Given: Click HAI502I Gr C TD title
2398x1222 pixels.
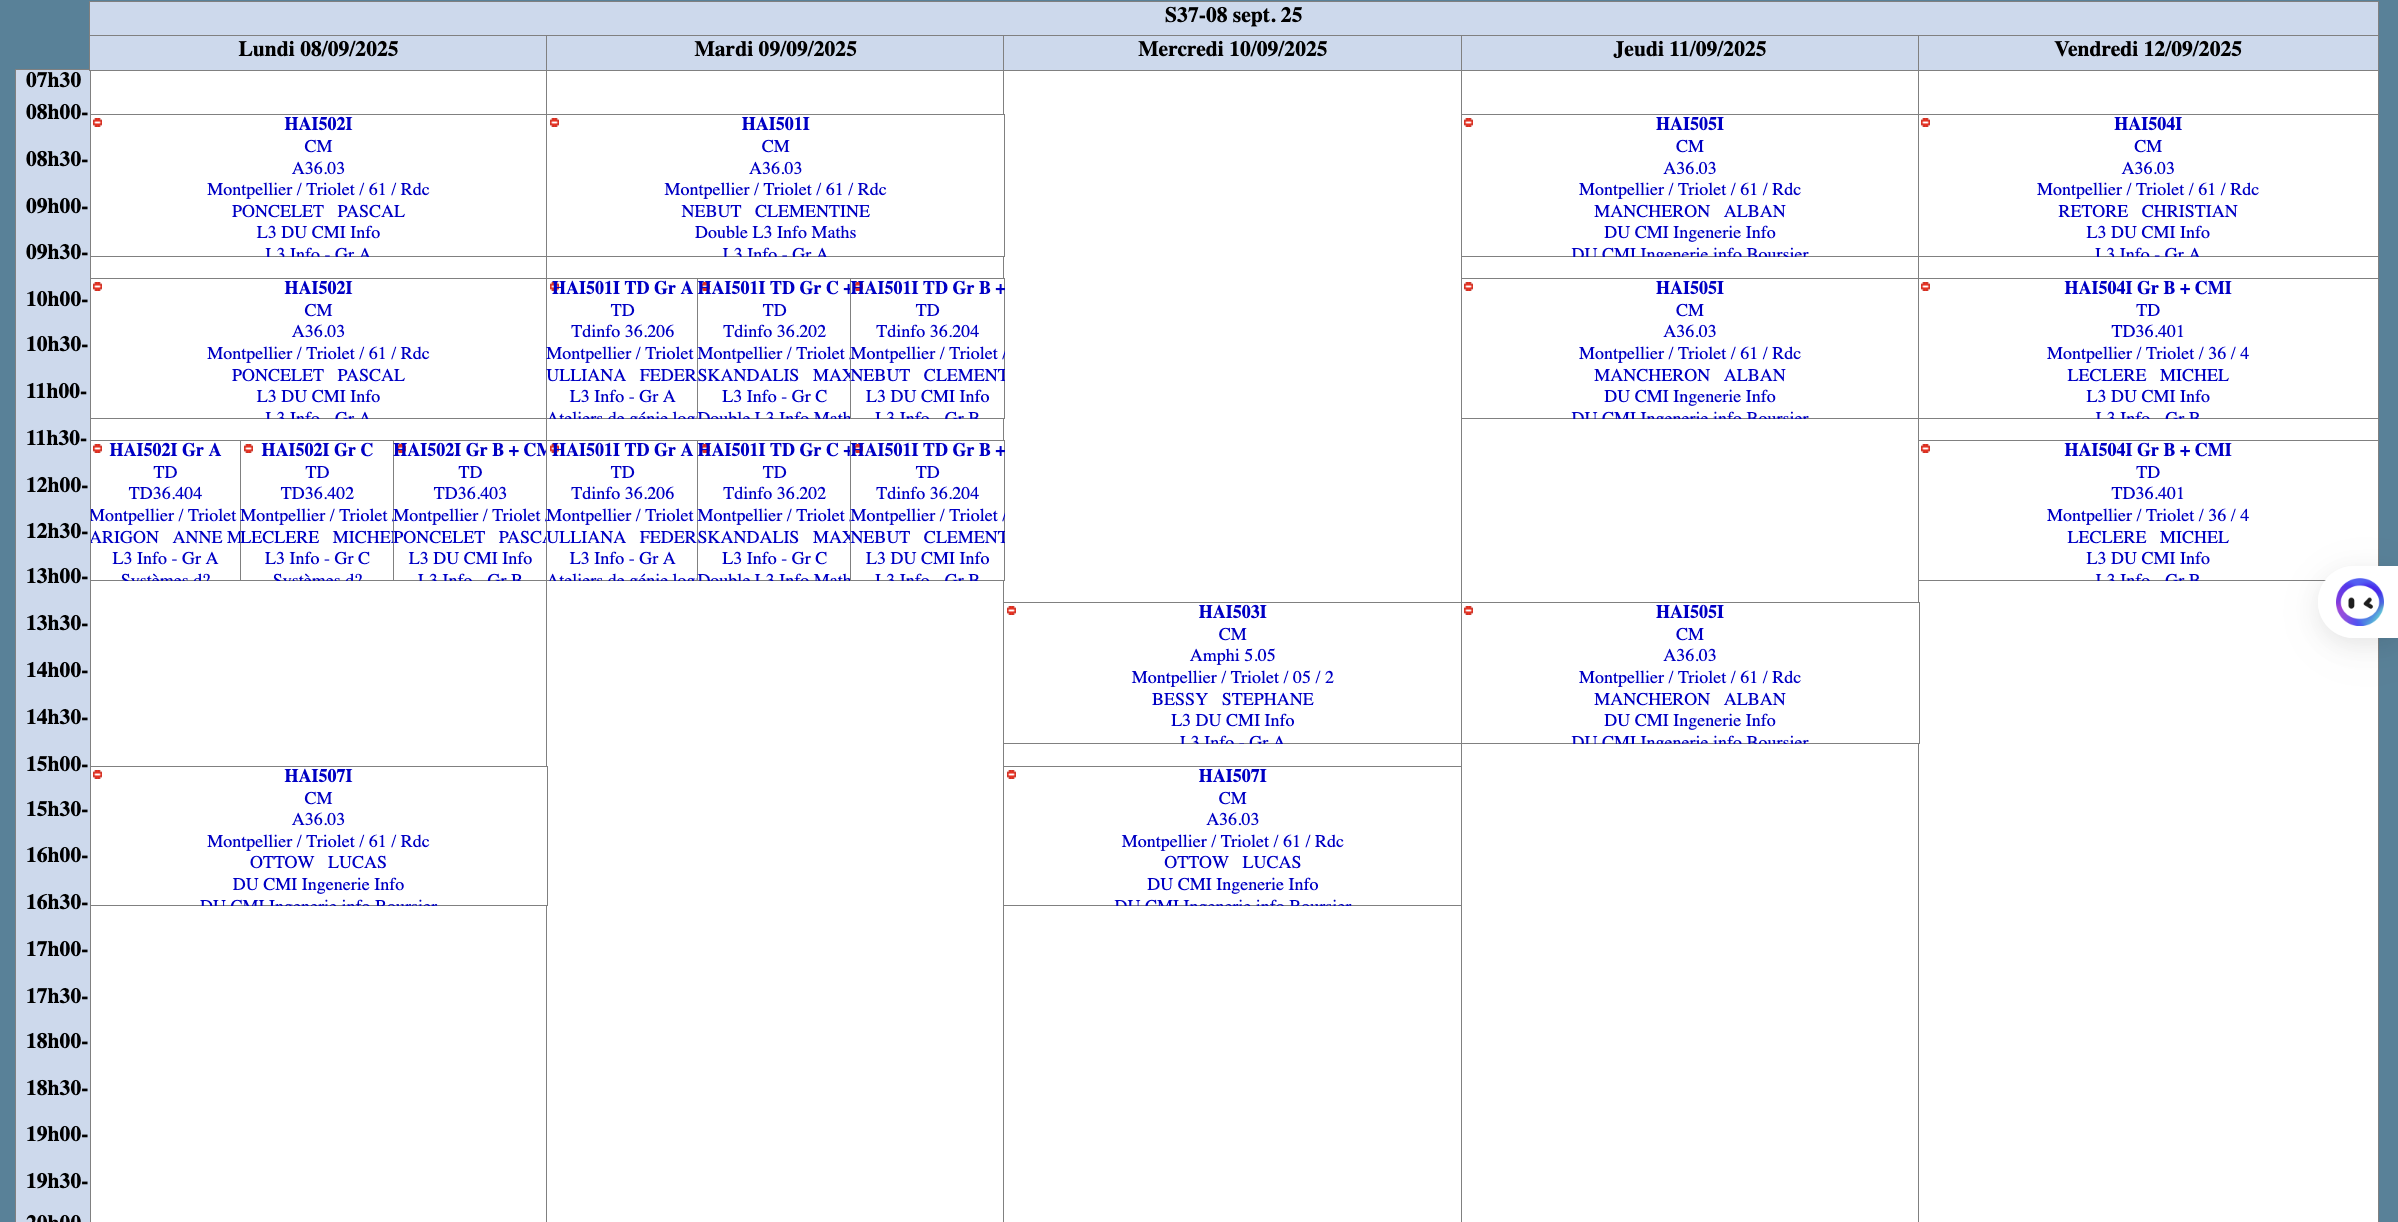Looking at the screenshot, I should pyautogui.click(x=317, y=450).
